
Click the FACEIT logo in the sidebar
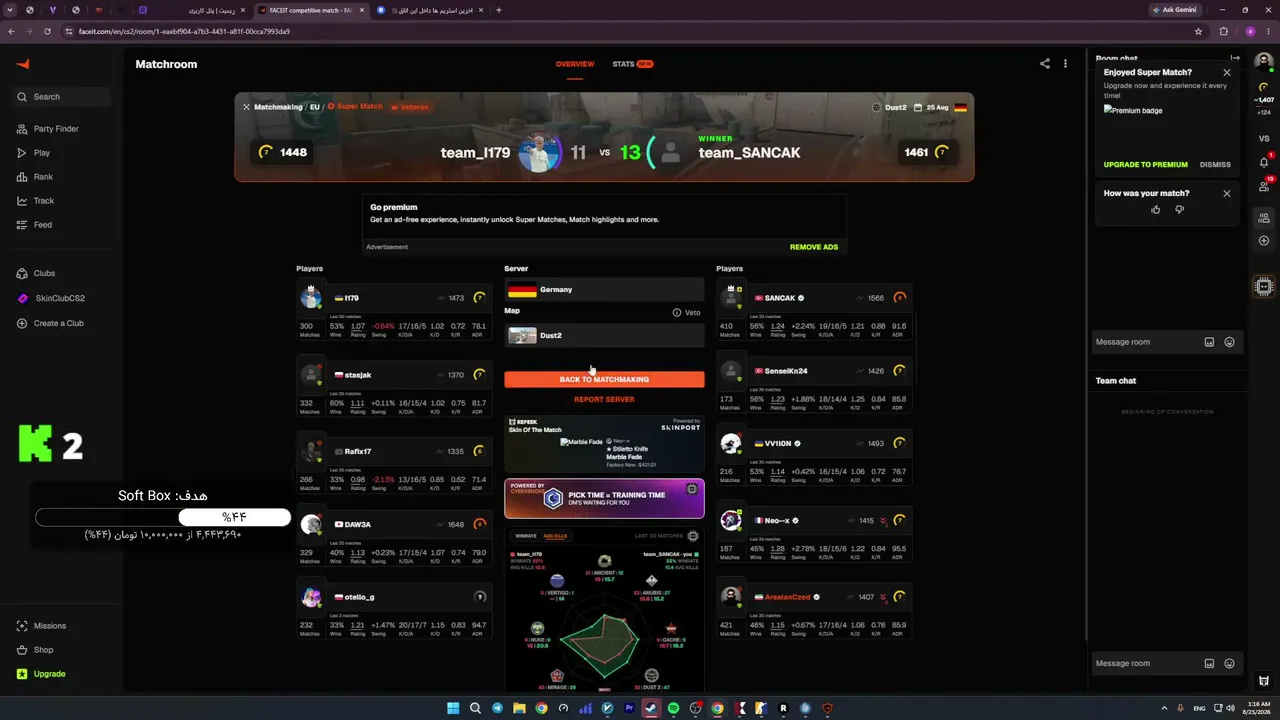pos(22,64)
